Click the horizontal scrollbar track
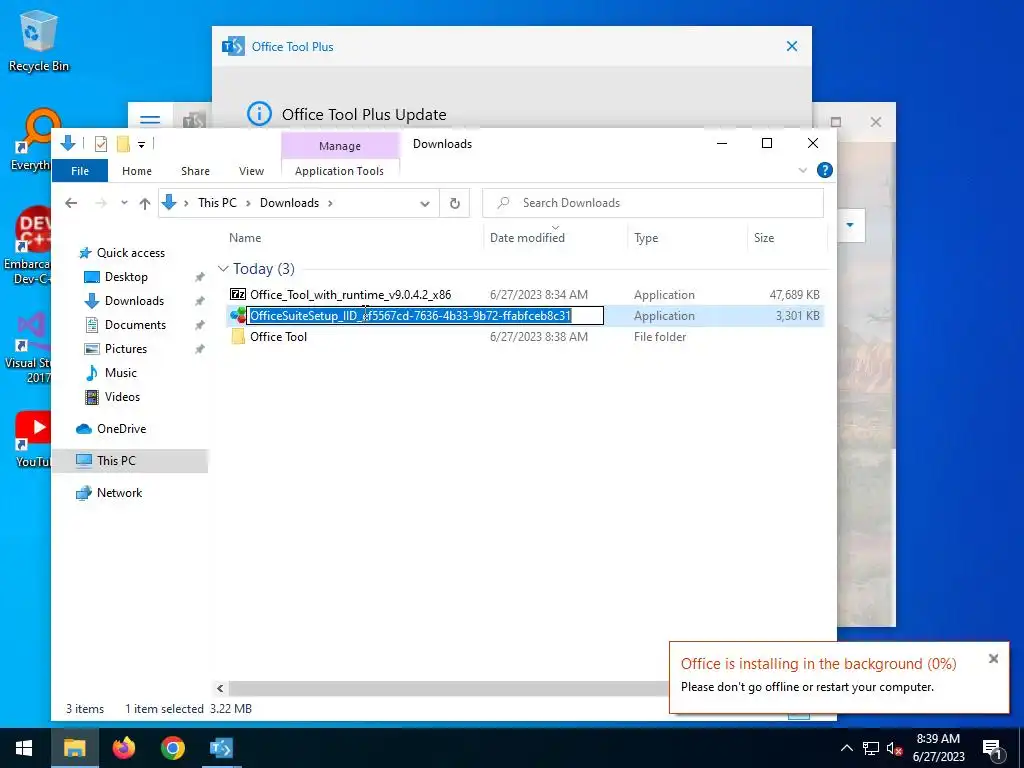Screen dimensions: 1024x768 pos(447,688)
